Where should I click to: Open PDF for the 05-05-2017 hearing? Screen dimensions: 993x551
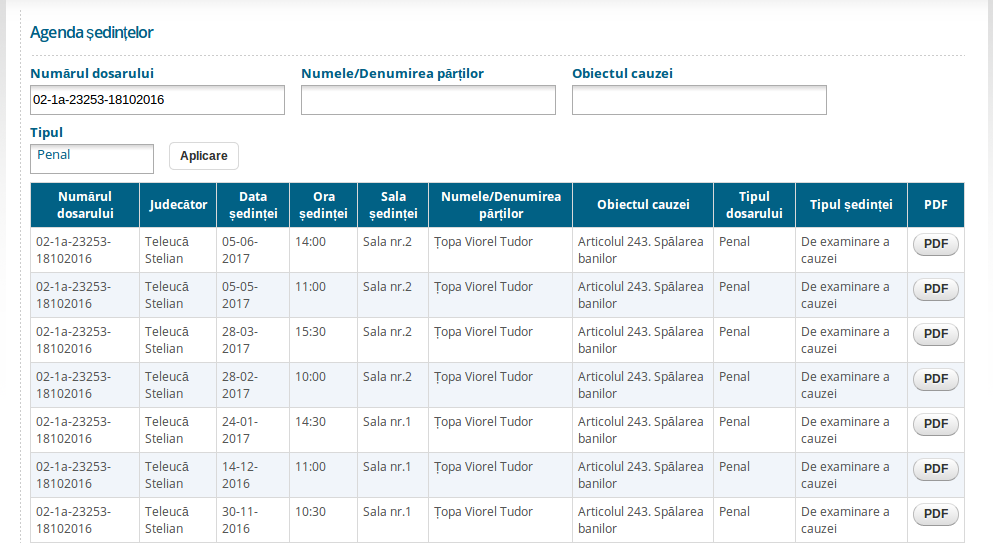pos(935,289)
